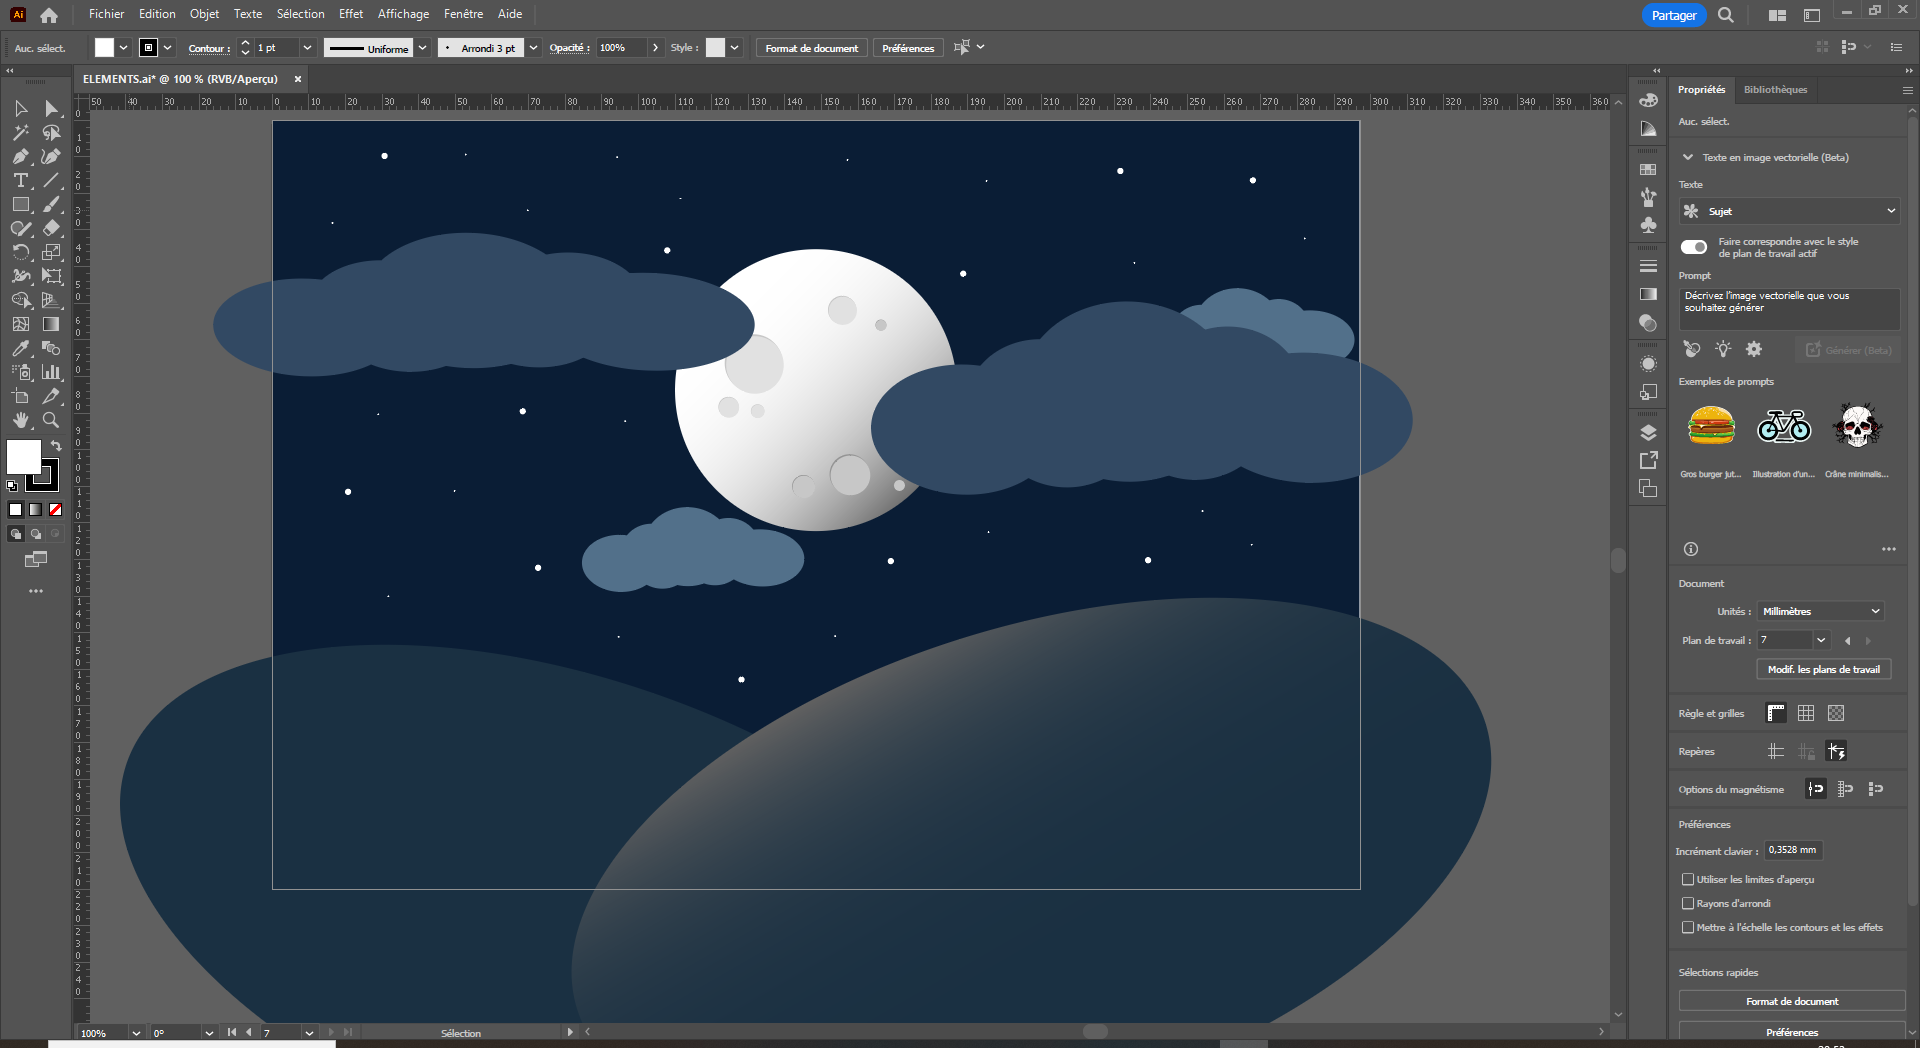Toggle rulers display button
The image size is (1920, 1048).
1776,713
